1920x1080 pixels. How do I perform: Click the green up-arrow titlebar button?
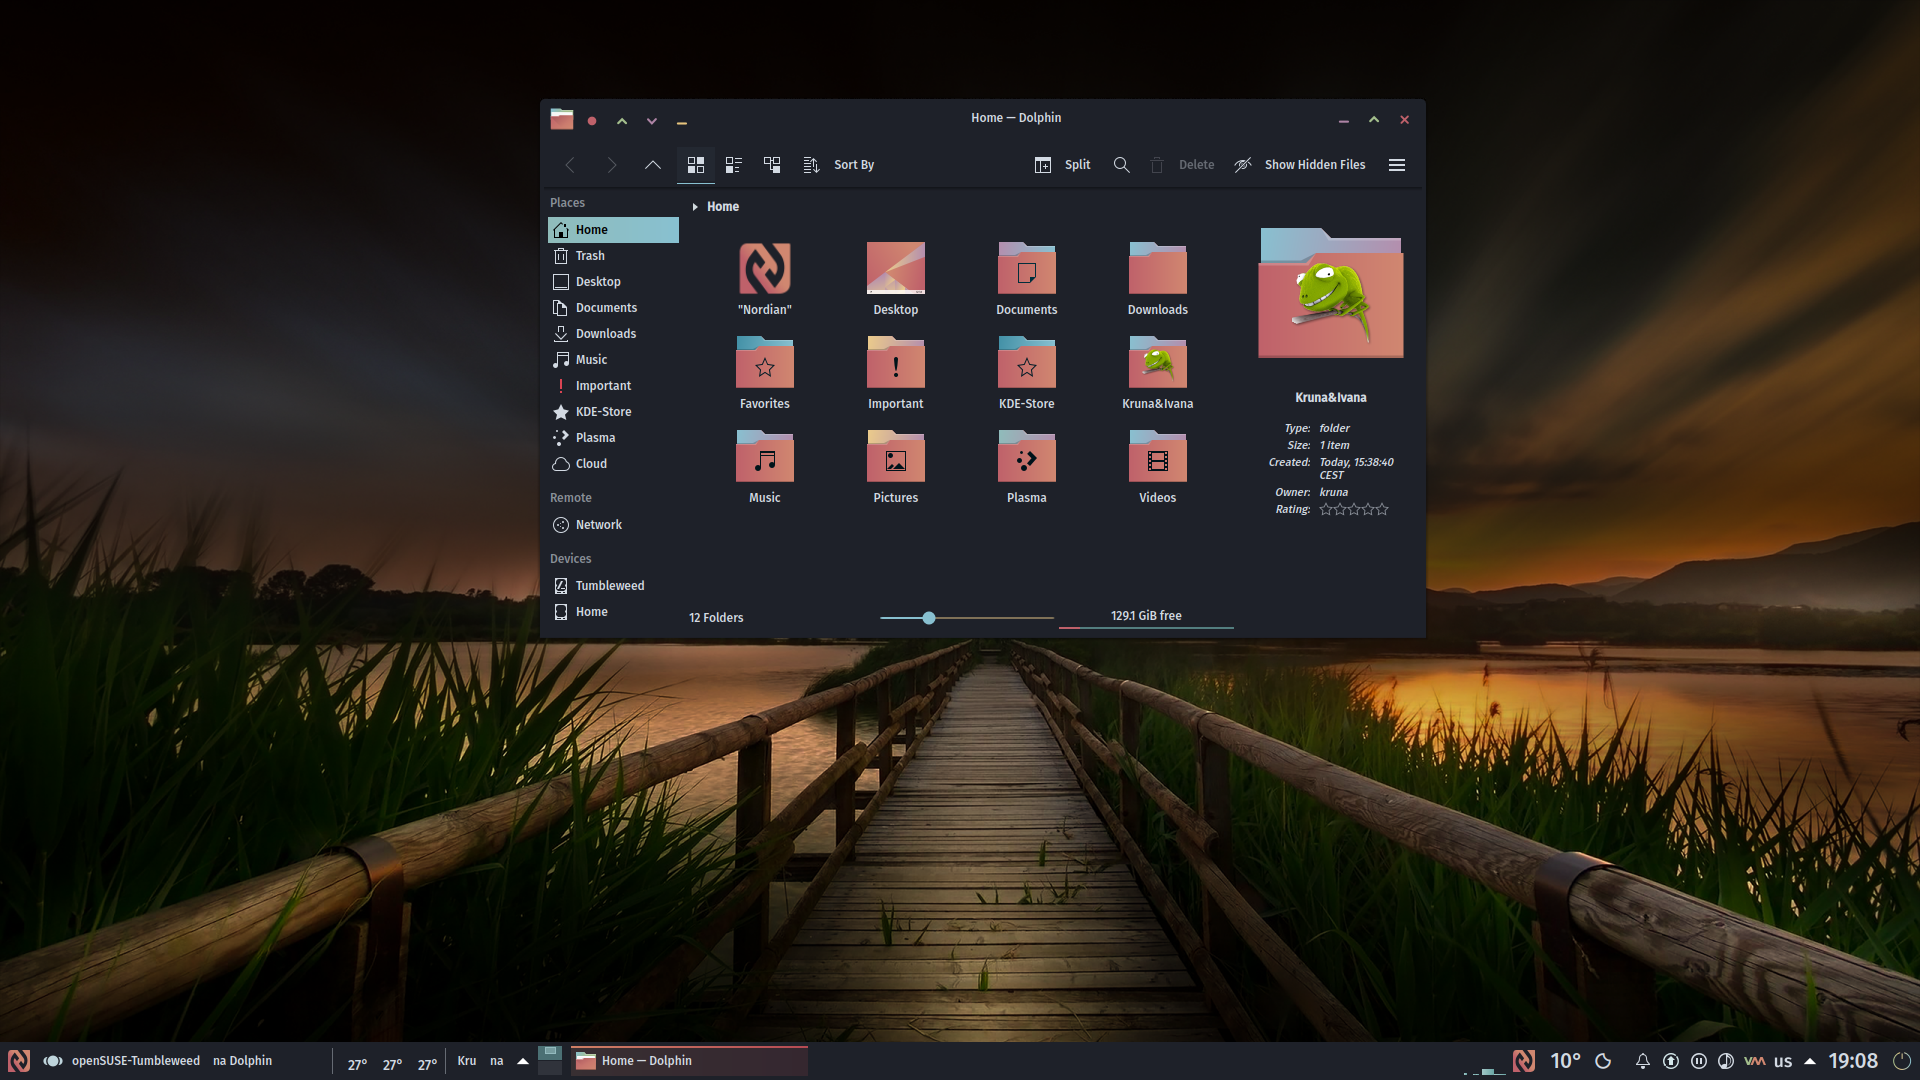[x=622, y=121]
